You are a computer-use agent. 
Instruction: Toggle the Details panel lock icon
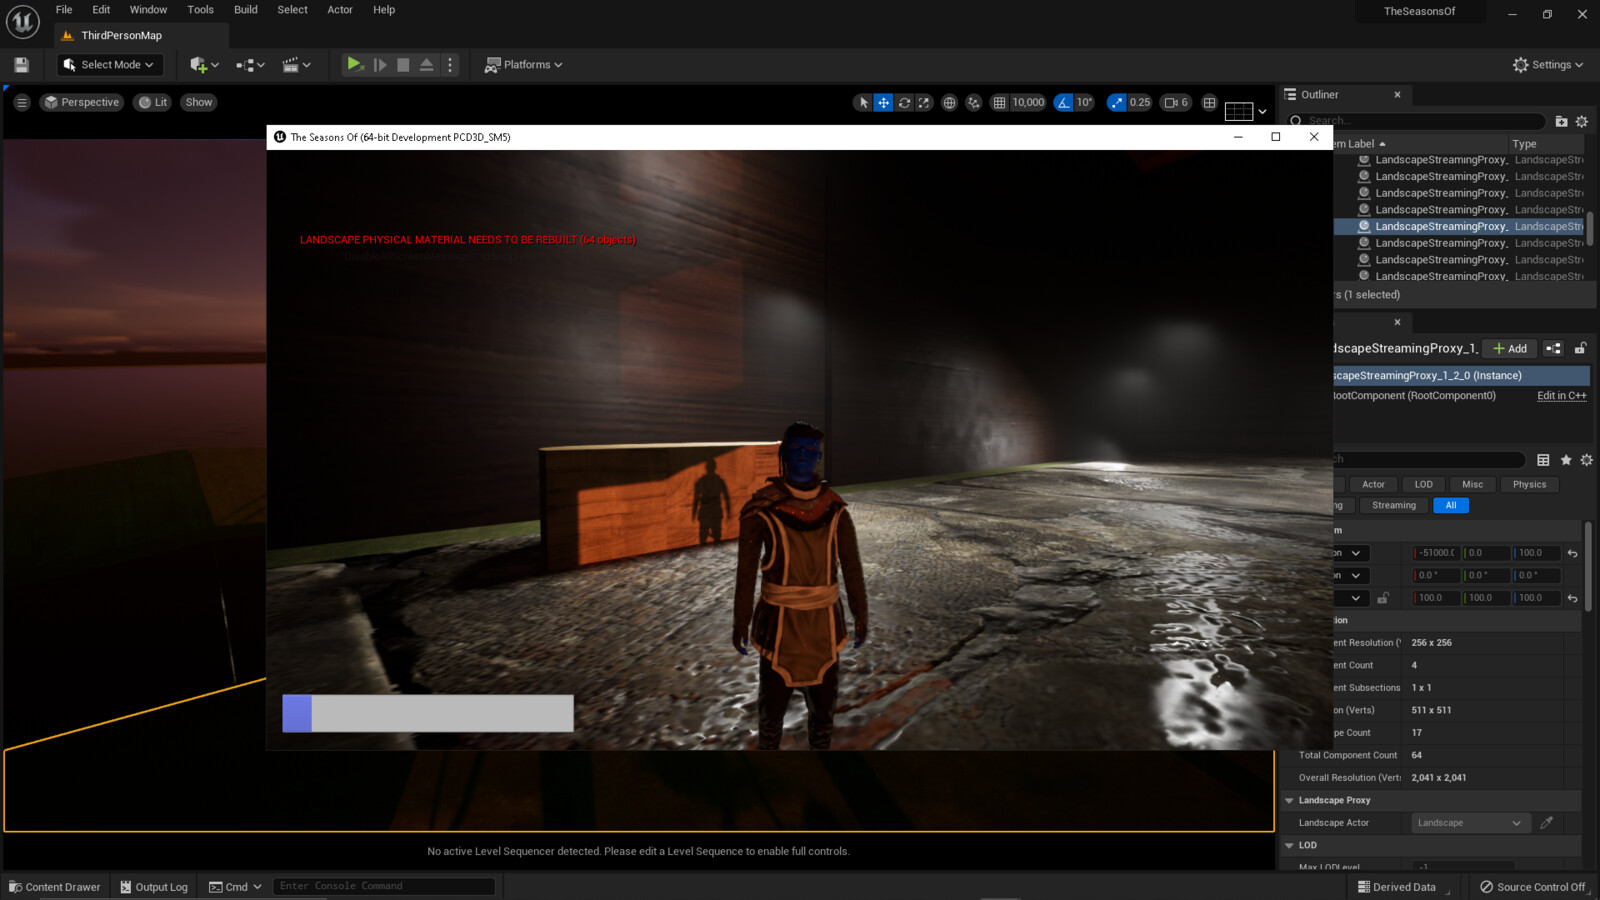click(1580, 349)
